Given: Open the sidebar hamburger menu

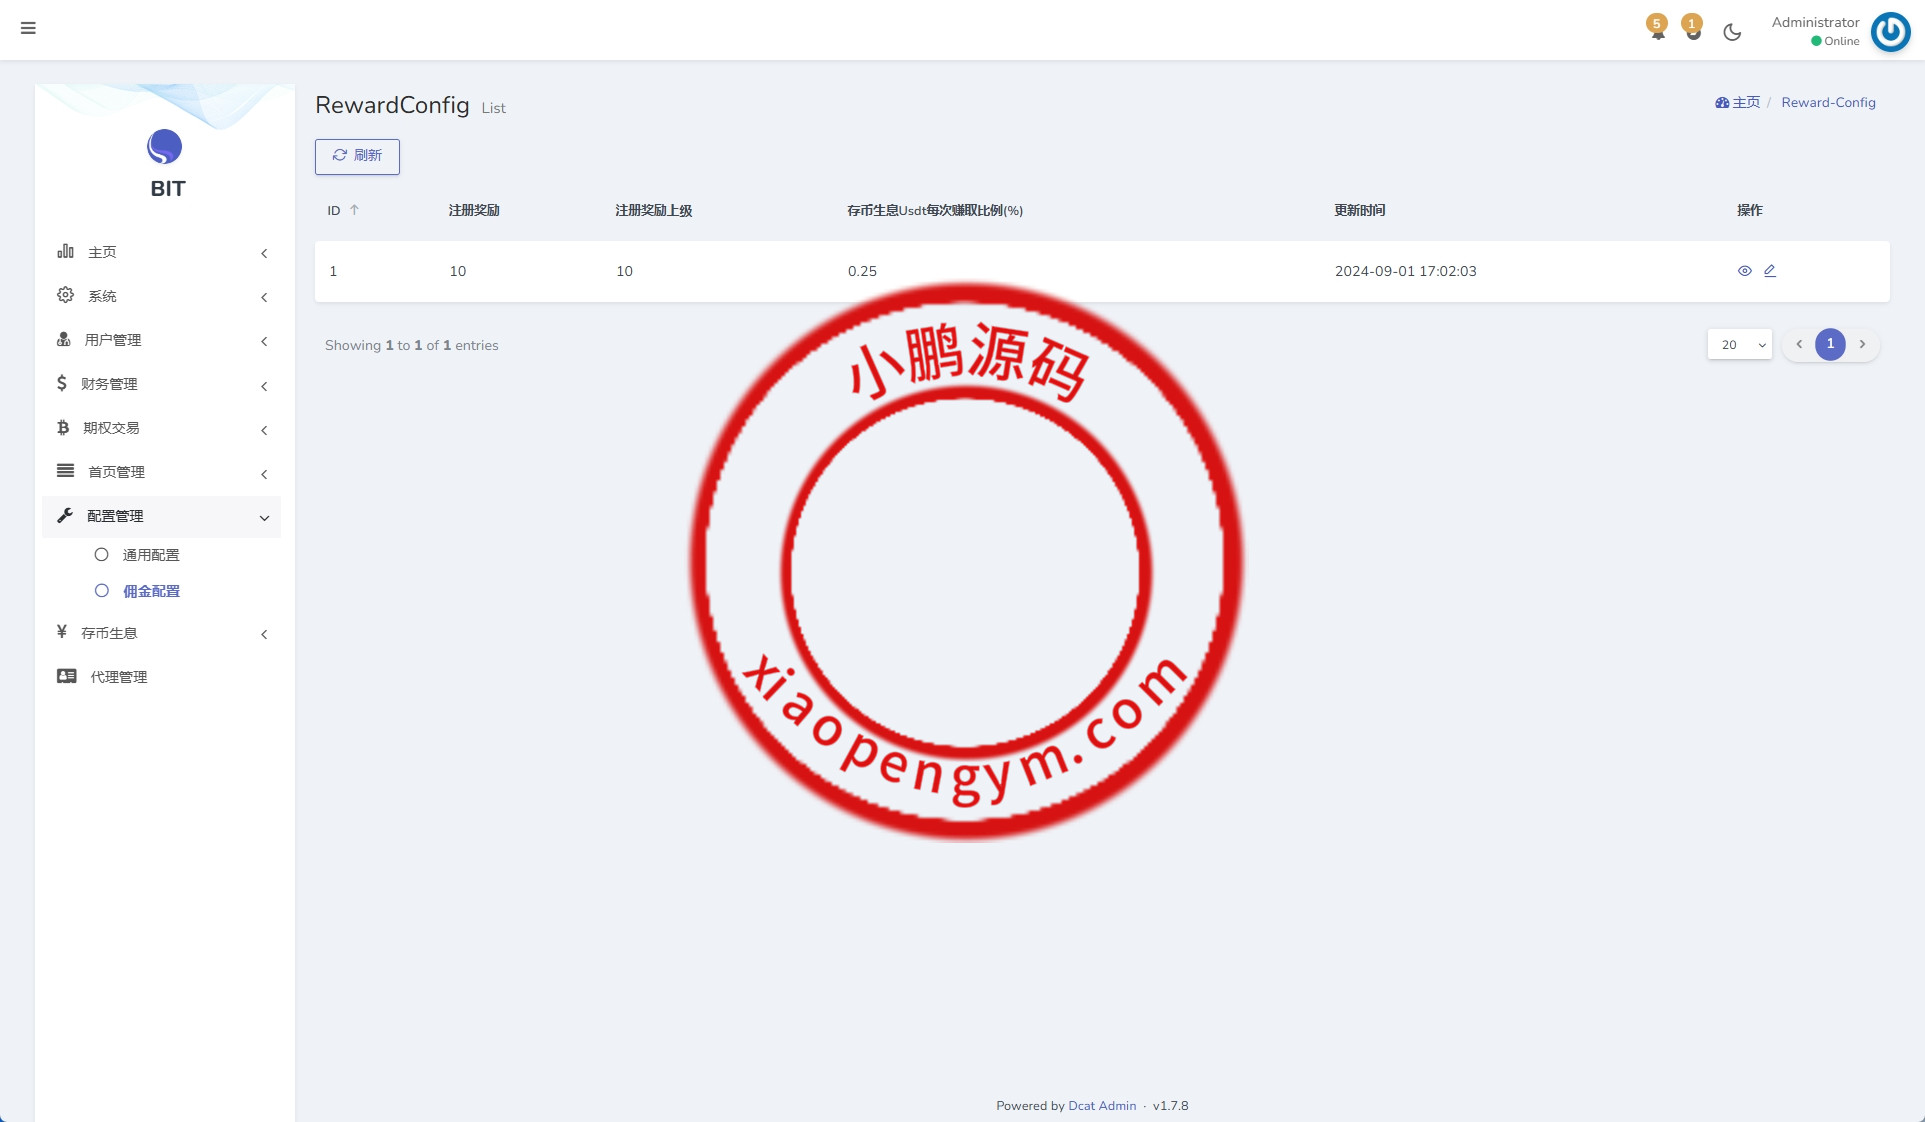Looking at the screenshot, I should [29, 29].
